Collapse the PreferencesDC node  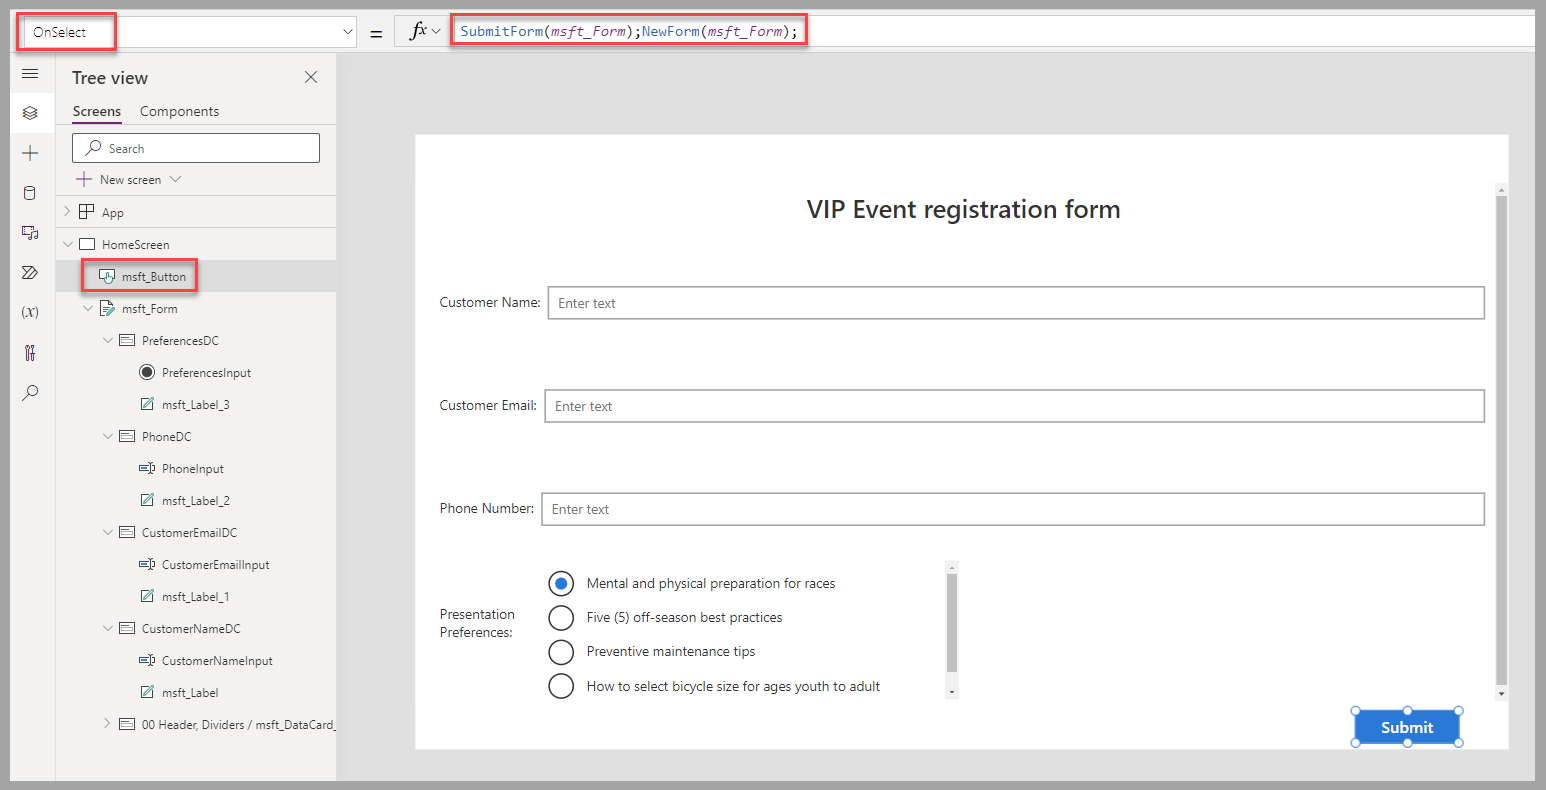point(108,340)
